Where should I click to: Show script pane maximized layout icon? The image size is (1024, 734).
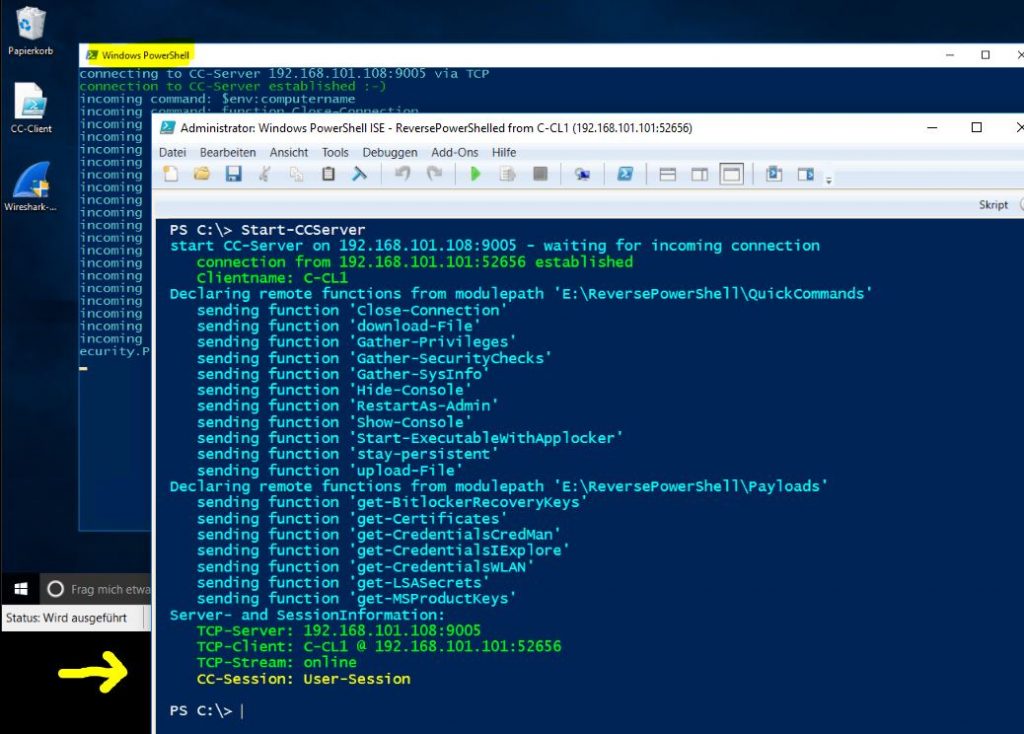(x=731, y=174)
